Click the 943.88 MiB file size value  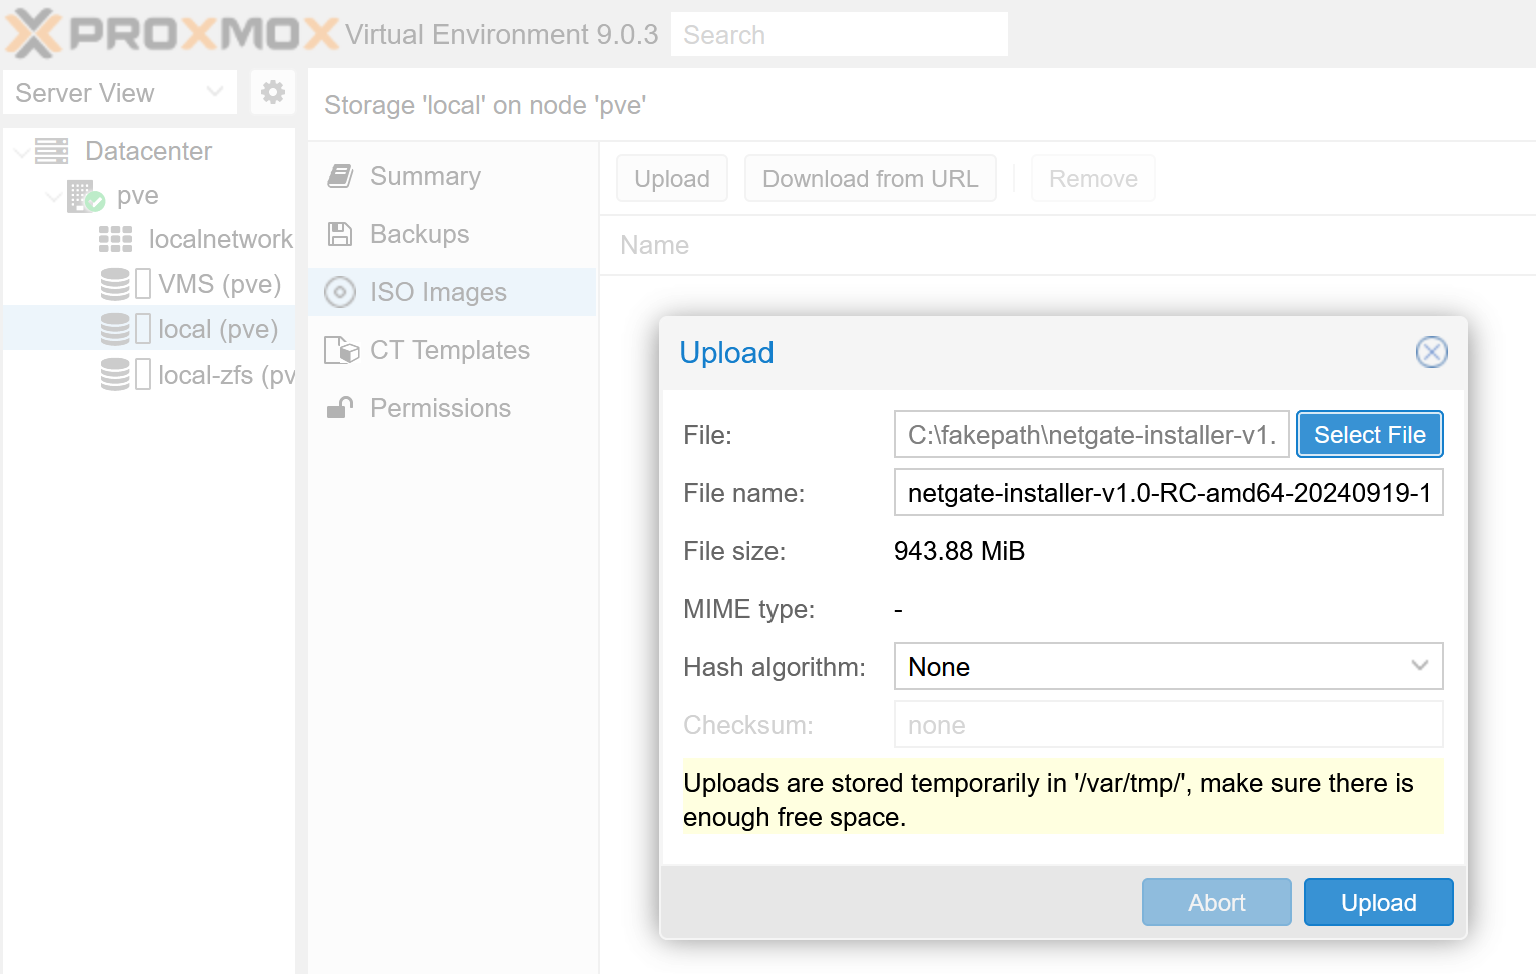[960, 551]
